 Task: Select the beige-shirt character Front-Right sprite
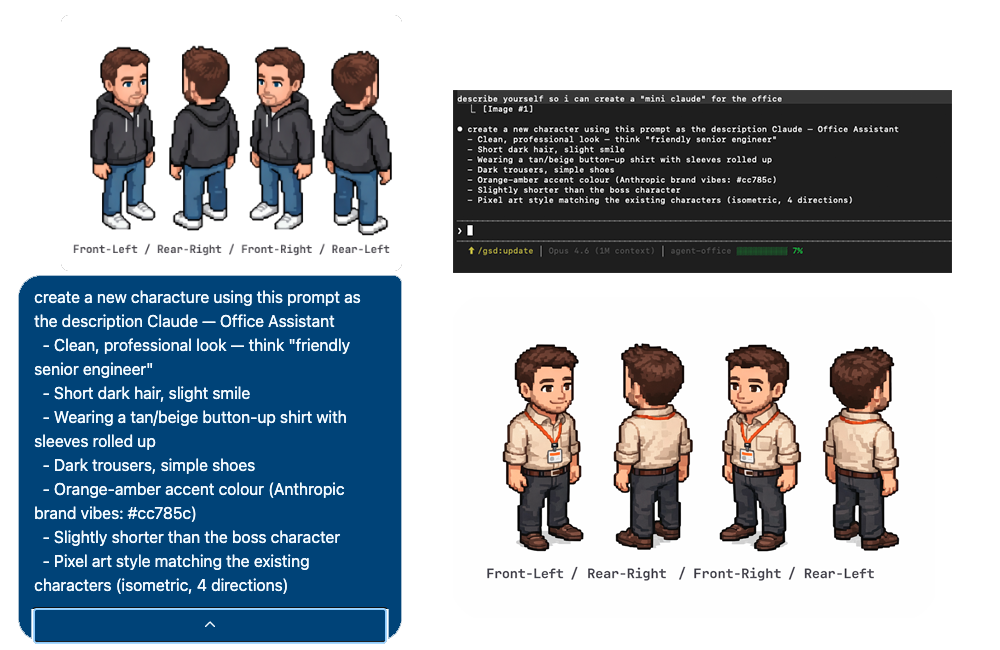760,448
